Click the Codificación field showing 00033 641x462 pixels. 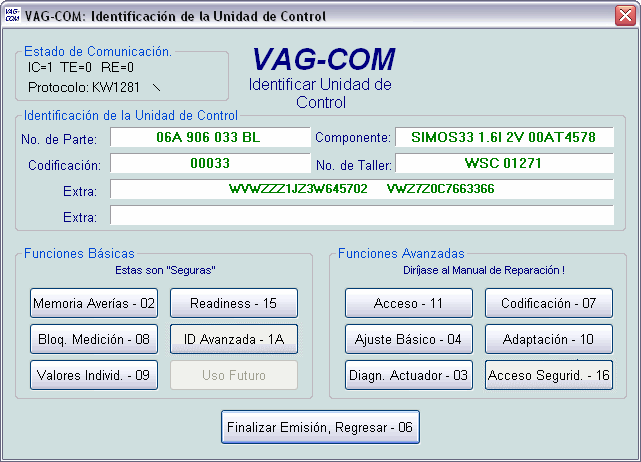click(210, 163)
